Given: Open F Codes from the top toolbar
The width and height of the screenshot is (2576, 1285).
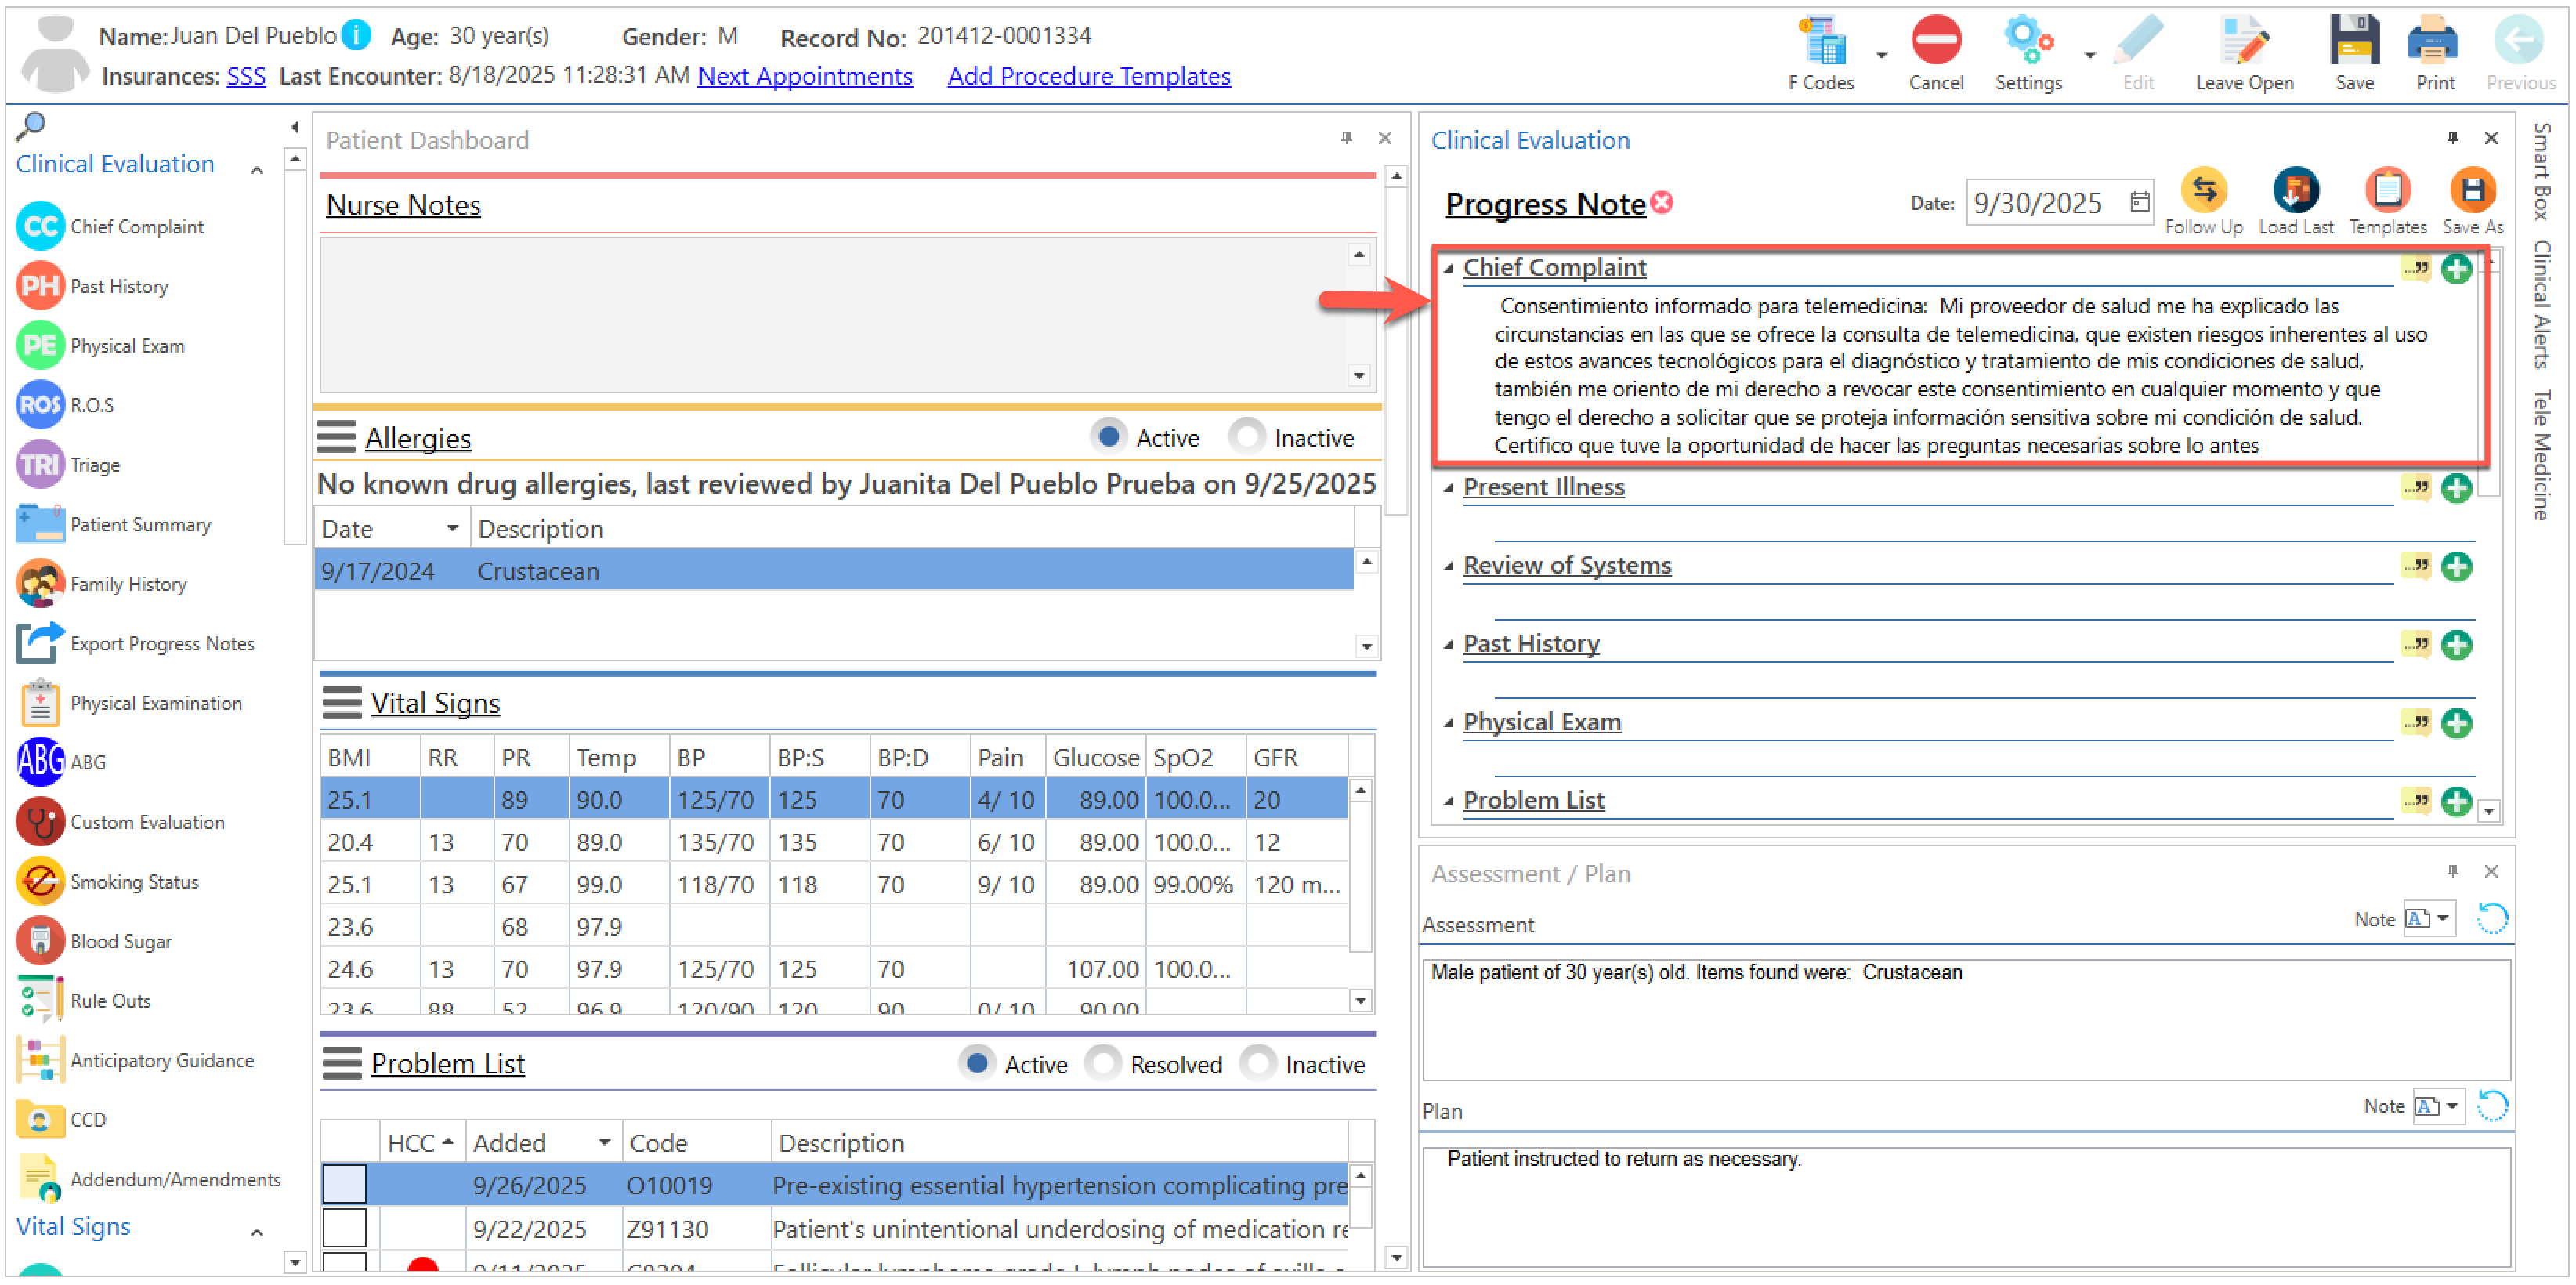Looking at the screenshot, I should [x=1822, y=42].
